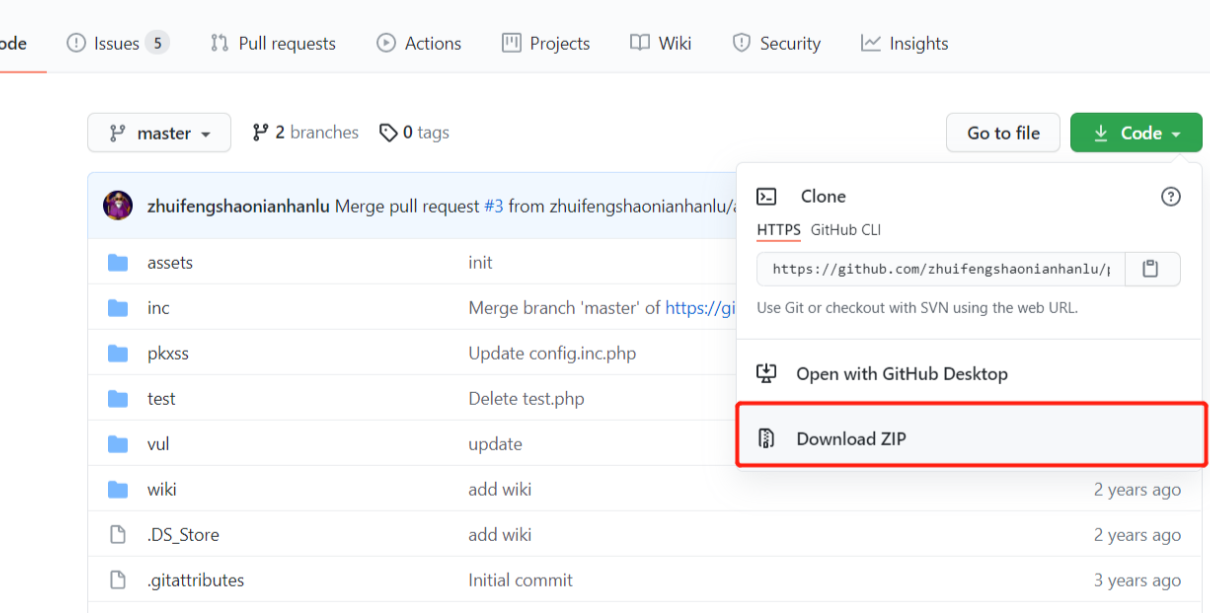Screen dimensions: 1210x613
Task: Go to the Wiki tab
Action: coord(661,43)
